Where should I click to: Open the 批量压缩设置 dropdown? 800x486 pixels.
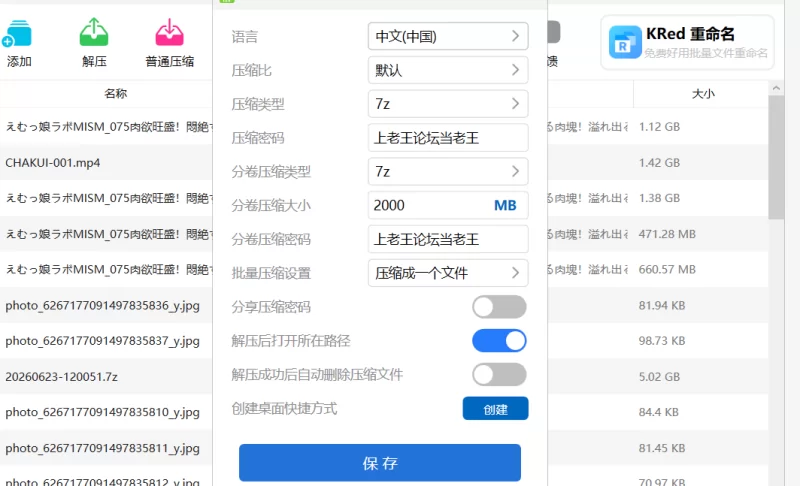coord(448,273)
